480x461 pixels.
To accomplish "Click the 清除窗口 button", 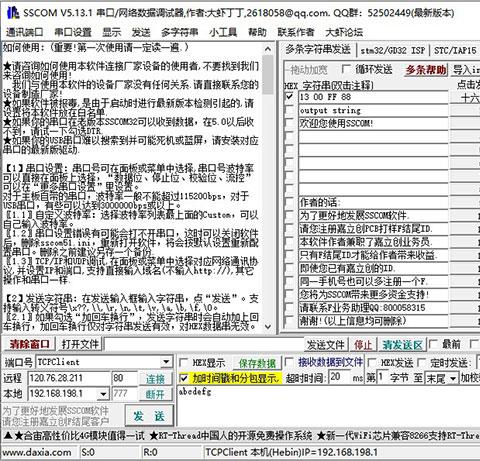I will tap(29, 344).
